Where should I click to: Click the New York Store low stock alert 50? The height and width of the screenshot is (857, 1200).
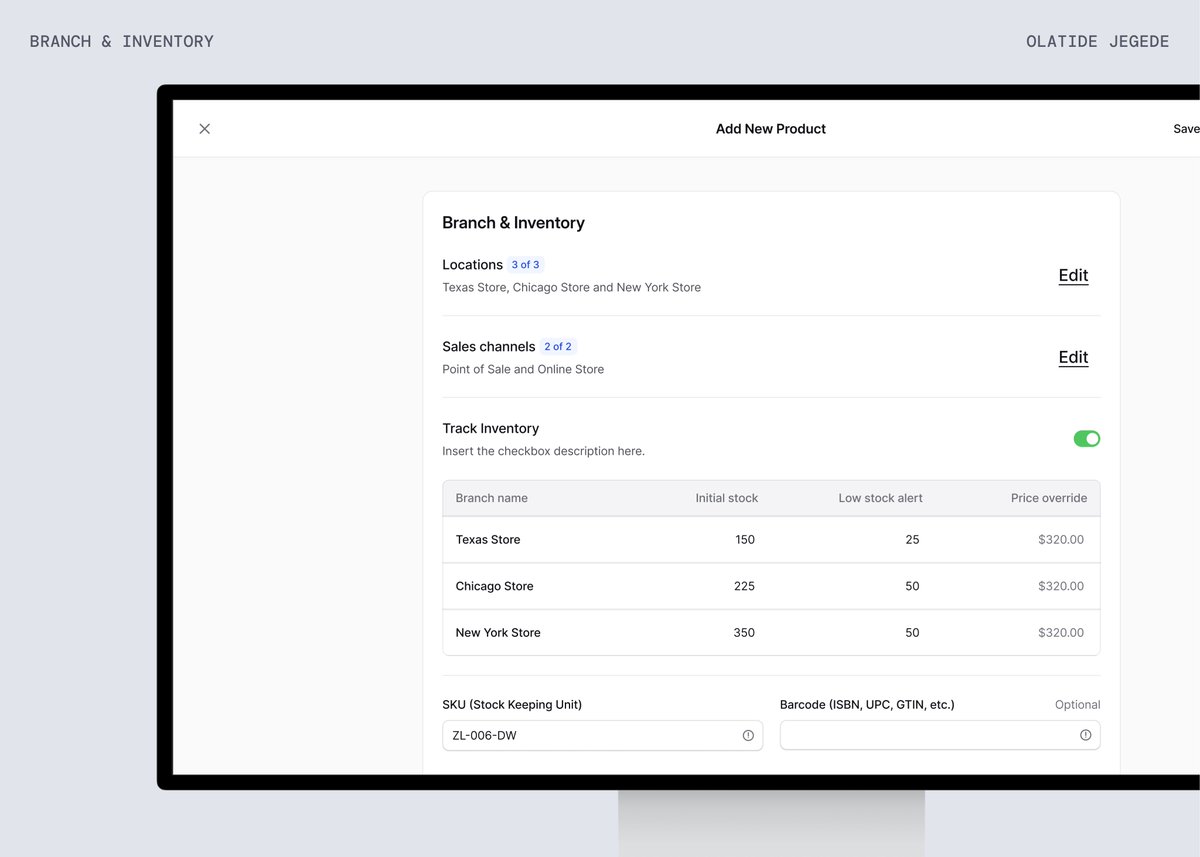point(912,633)
